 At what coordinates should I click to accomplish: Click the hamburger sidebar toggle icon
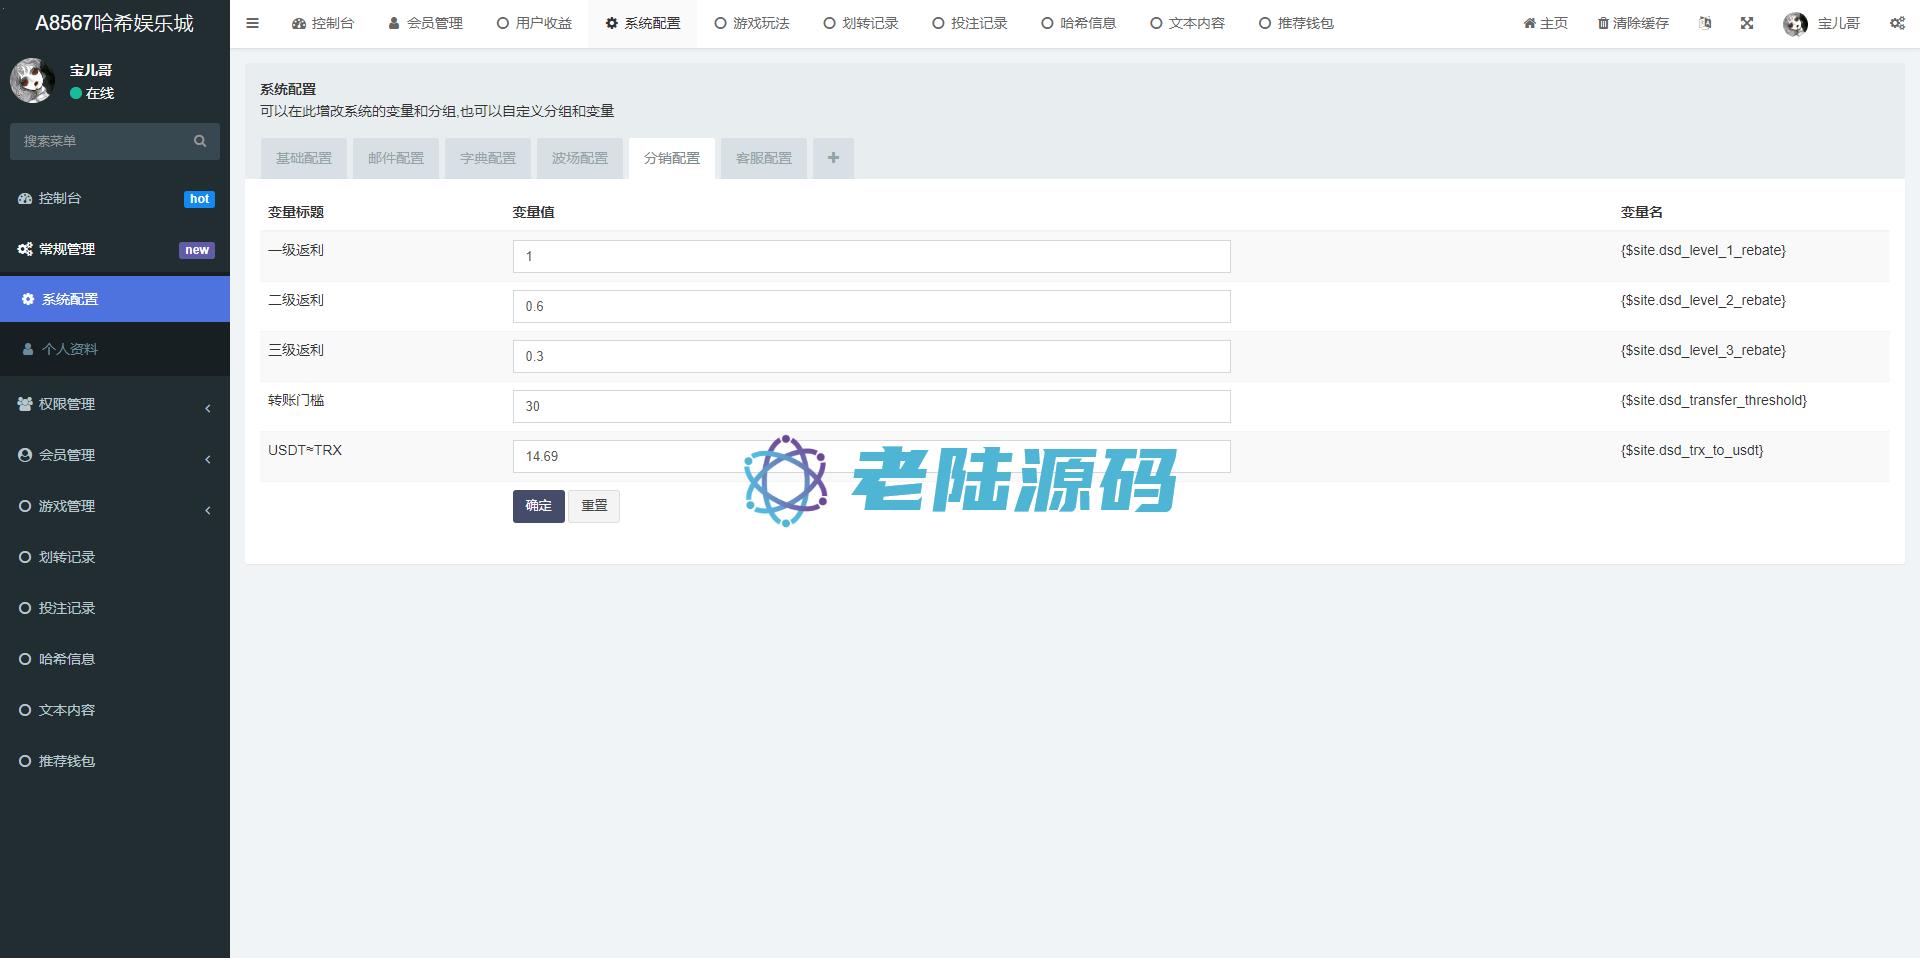(x=252, y=23)
